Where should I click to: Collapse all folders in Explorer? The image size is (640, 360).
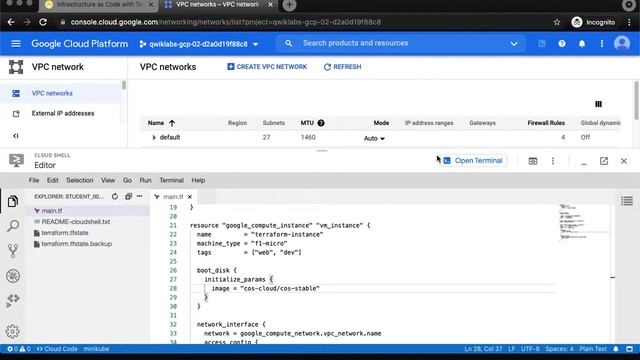(128, 197)
